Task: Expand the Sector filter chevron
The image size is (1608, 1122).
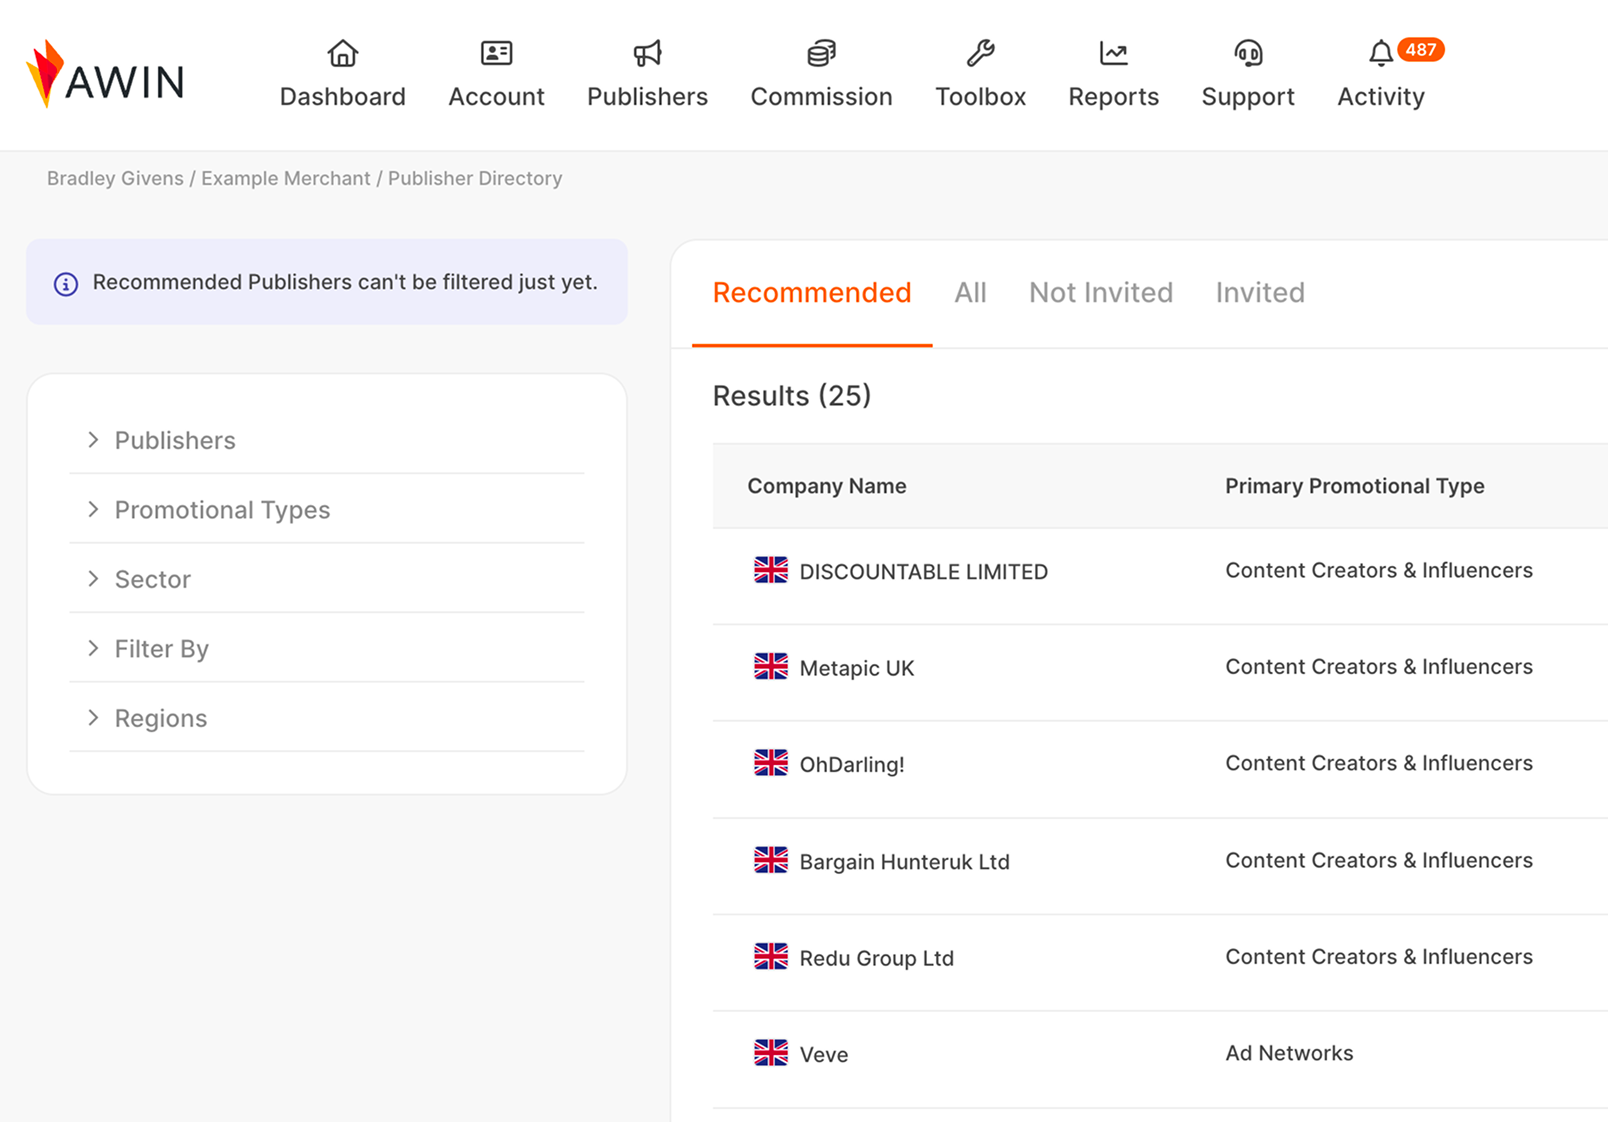Action: click(x=93, y=579)
